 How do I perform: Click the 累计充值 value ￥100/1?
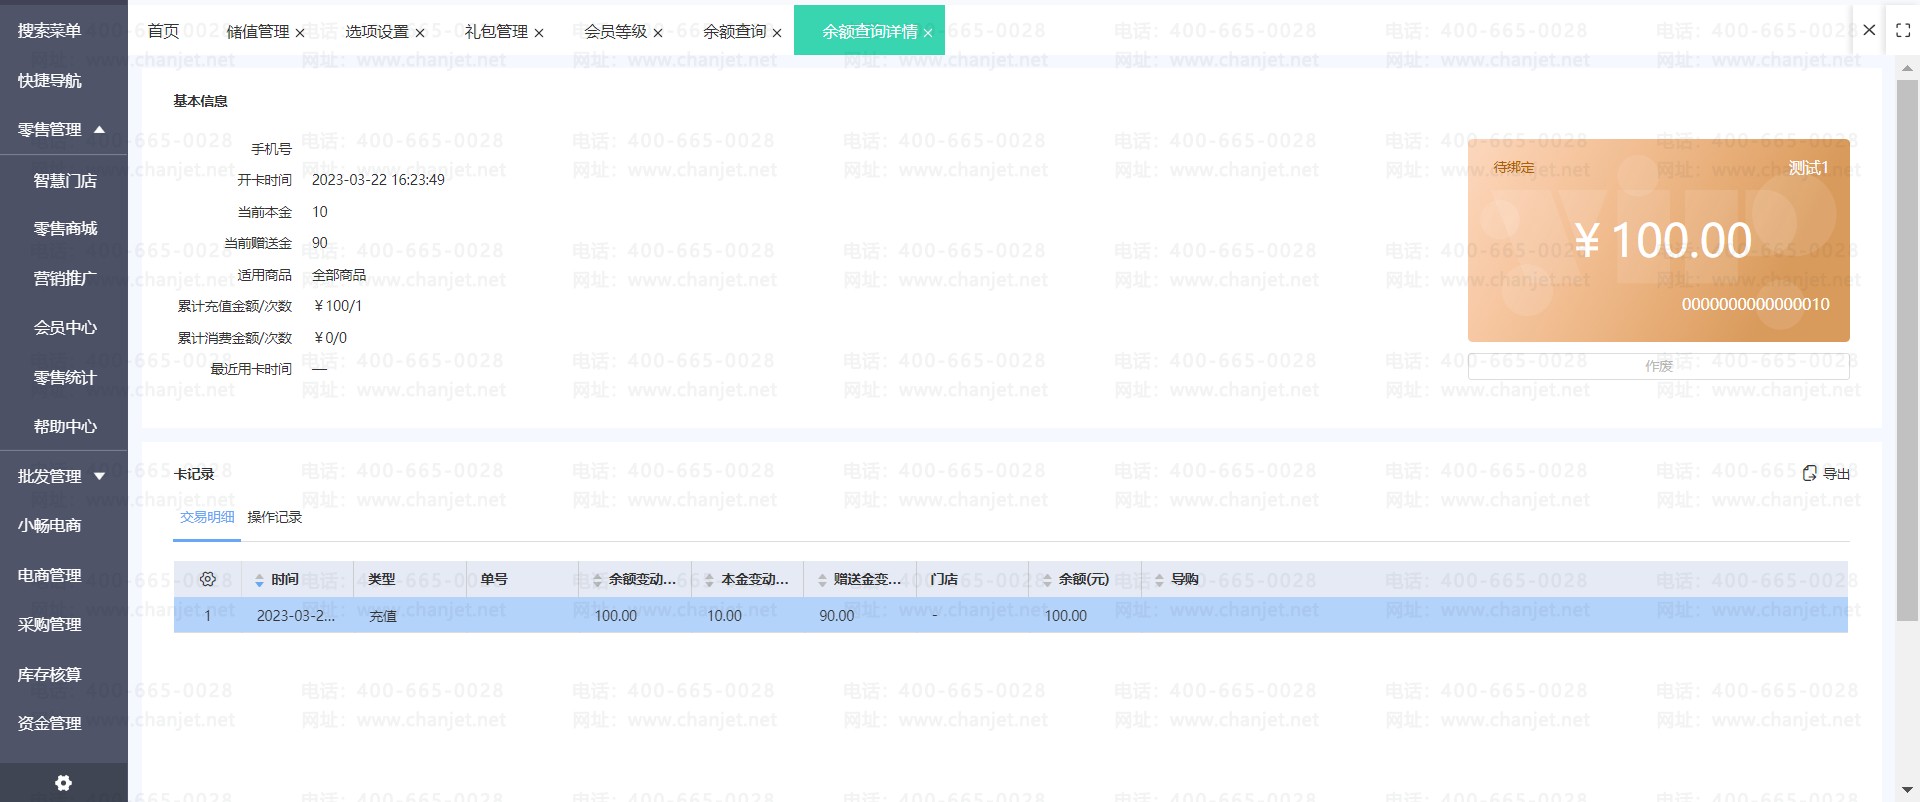pyautogui.click(x=338, y=306)
